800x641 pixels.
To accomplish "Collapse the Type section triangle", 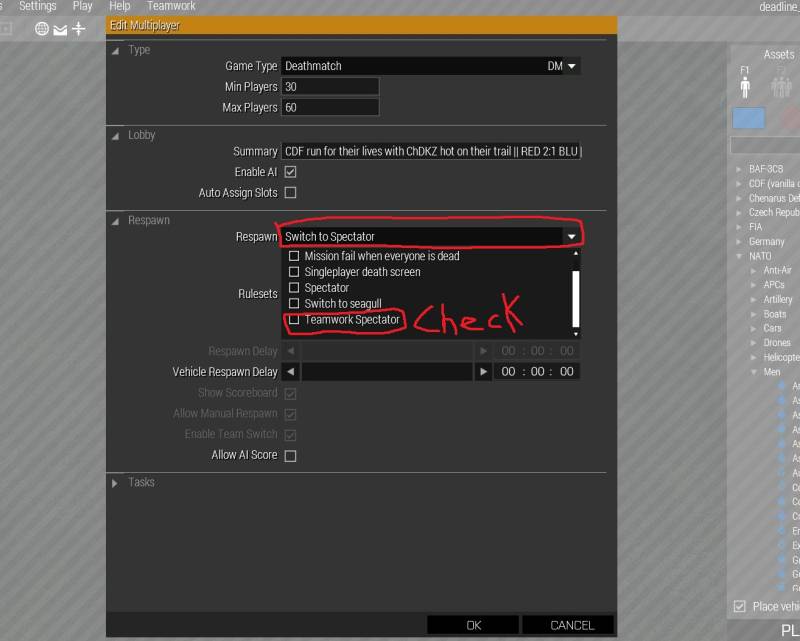I will 116,50.
